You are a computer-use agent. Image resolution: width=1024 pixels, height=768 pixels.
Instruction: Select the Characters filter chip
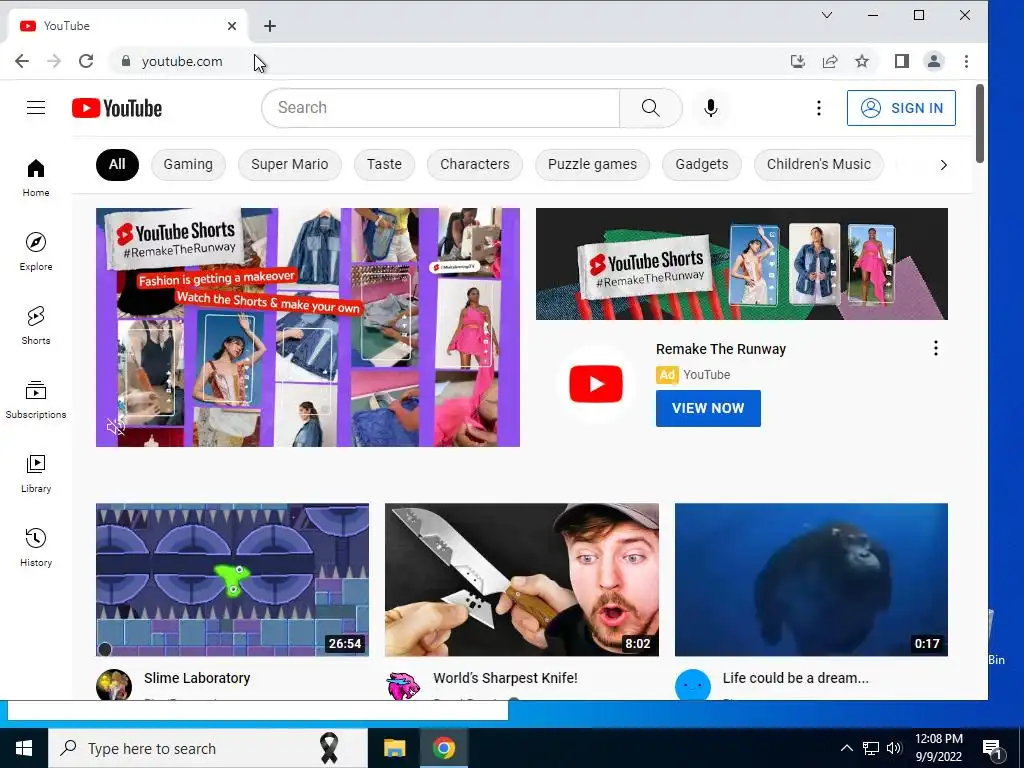coord(475,165)
